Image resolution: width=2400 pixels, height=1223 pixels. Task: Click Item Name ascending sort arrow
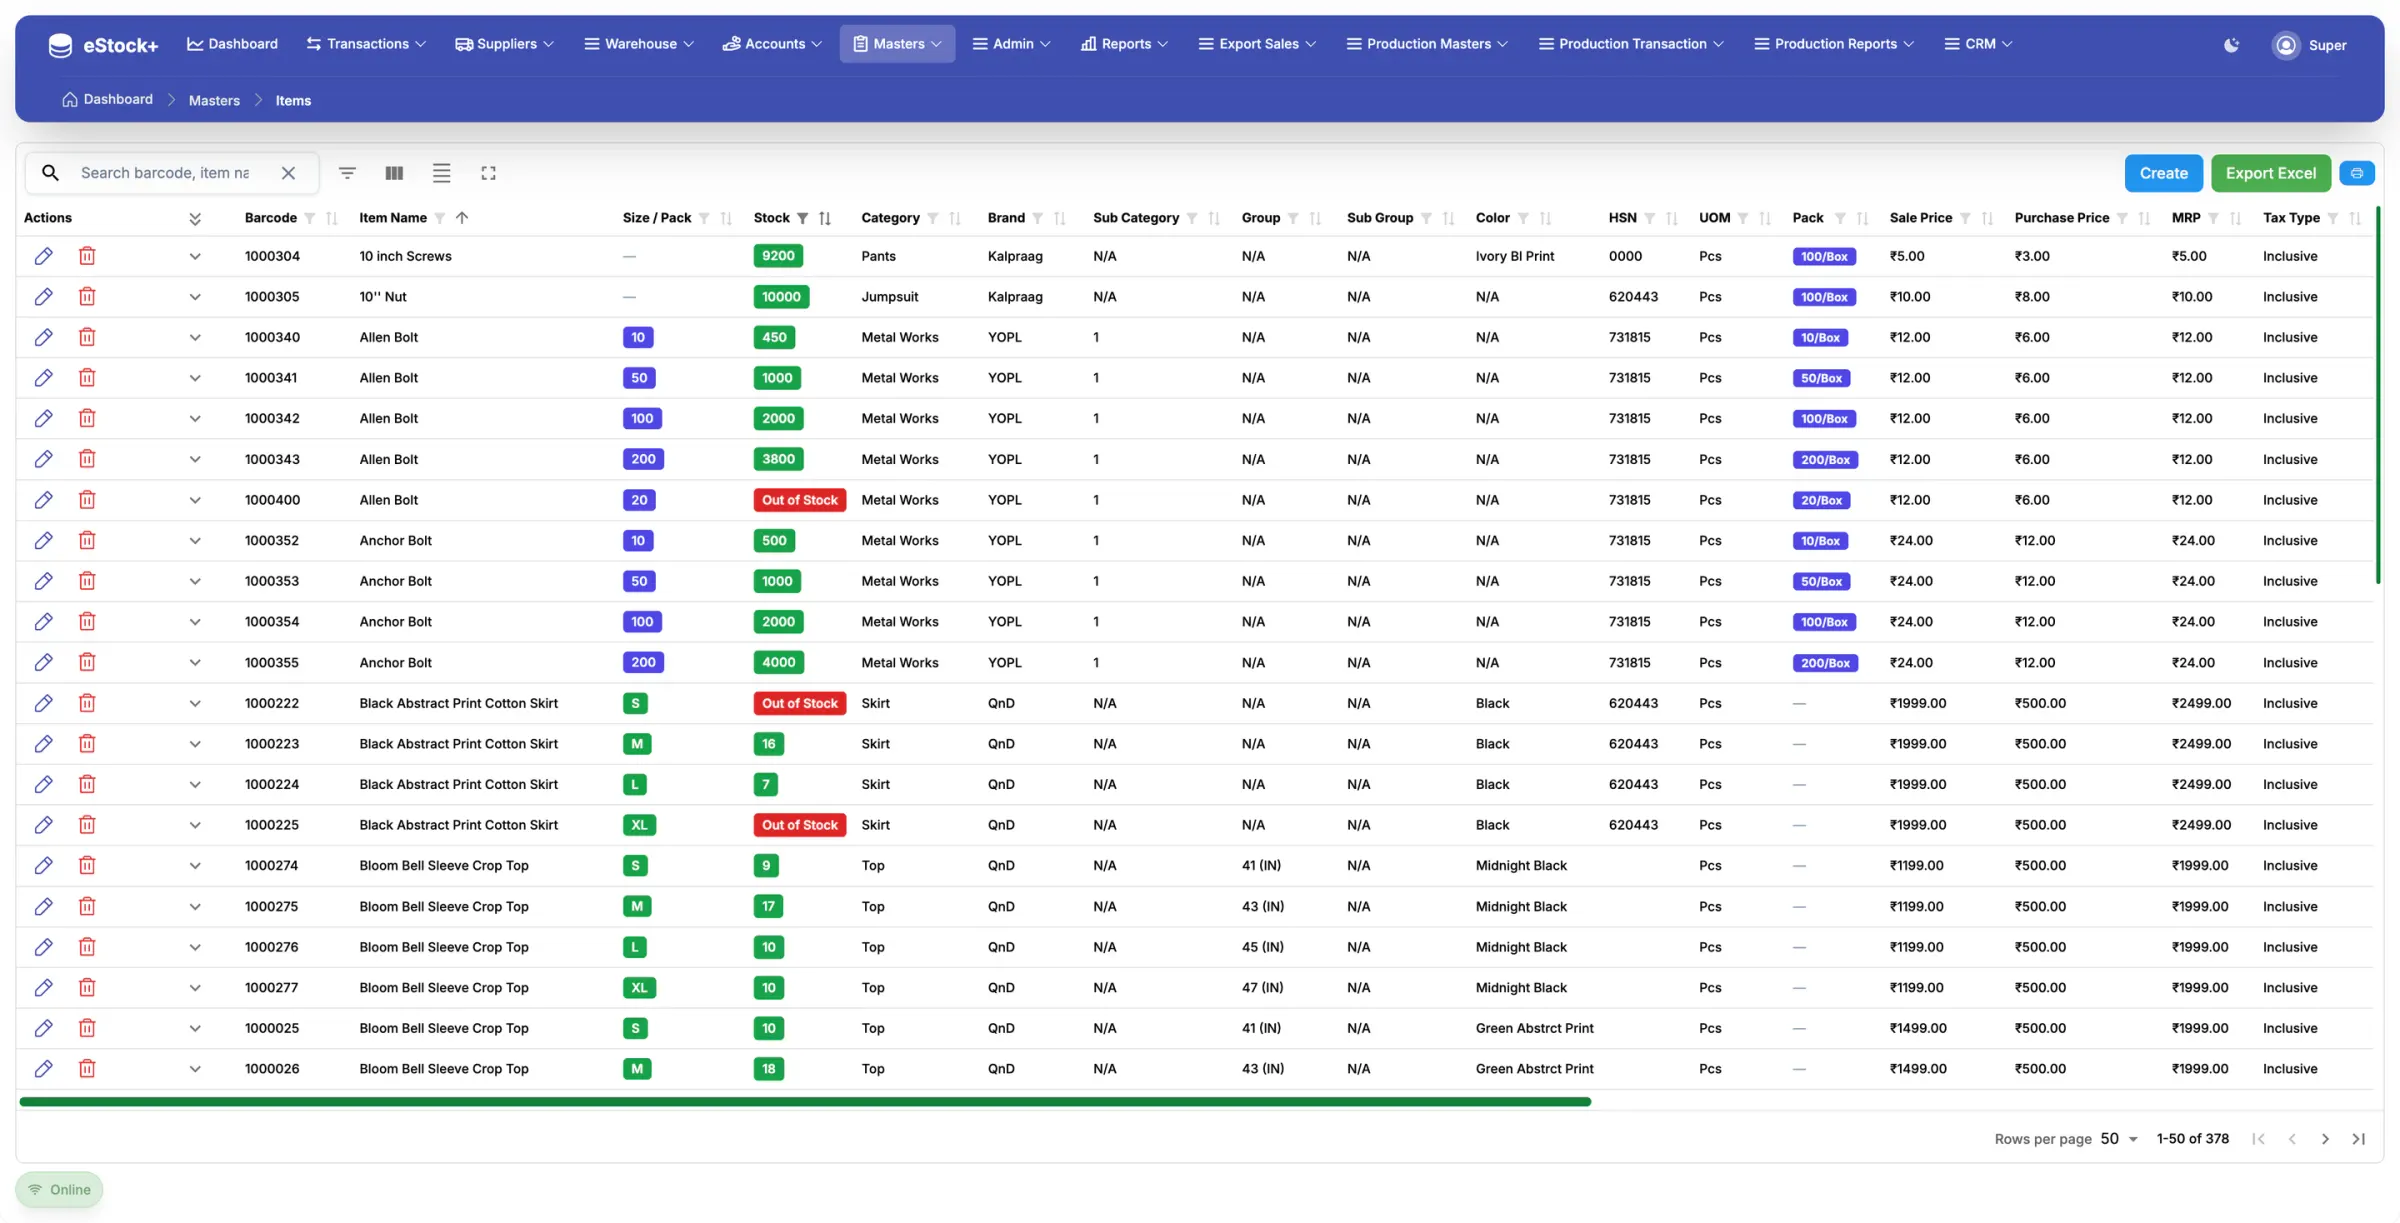[462, 217]
